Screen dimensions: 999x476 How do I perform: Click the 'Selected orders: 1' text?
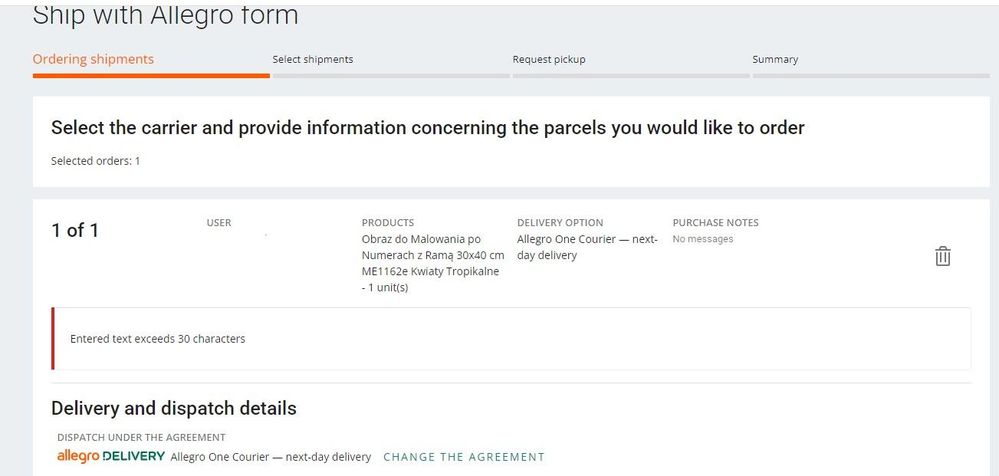click(96, 161)
